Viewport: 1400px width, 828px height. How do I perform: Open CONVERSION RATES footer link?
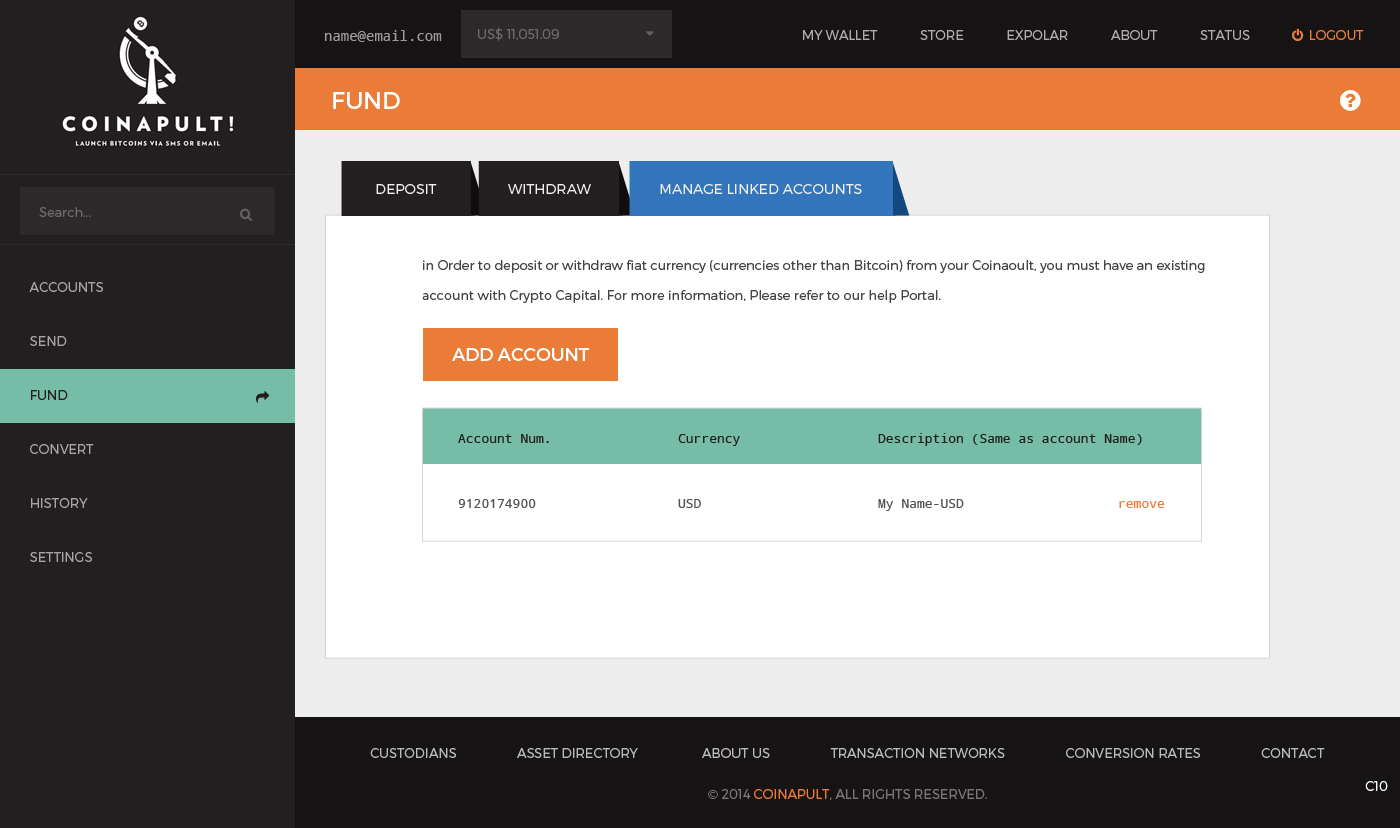coord(1133,753)
